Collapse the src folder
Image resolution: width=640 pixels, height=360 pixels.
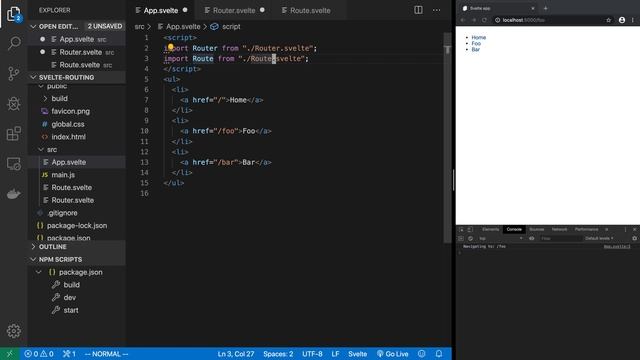(x=52, y=149)
